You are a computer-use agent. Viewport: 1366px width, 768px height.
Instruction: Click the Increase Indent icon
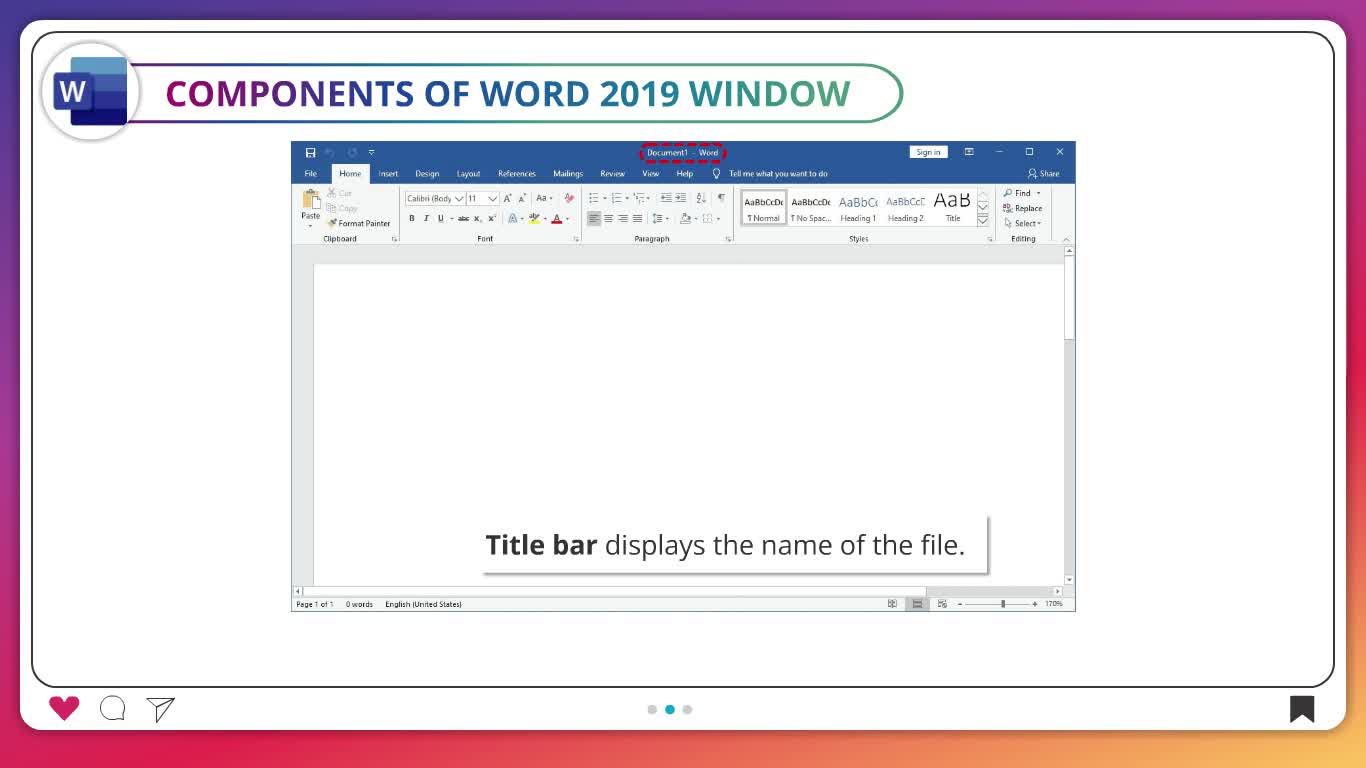click(681, 198)
